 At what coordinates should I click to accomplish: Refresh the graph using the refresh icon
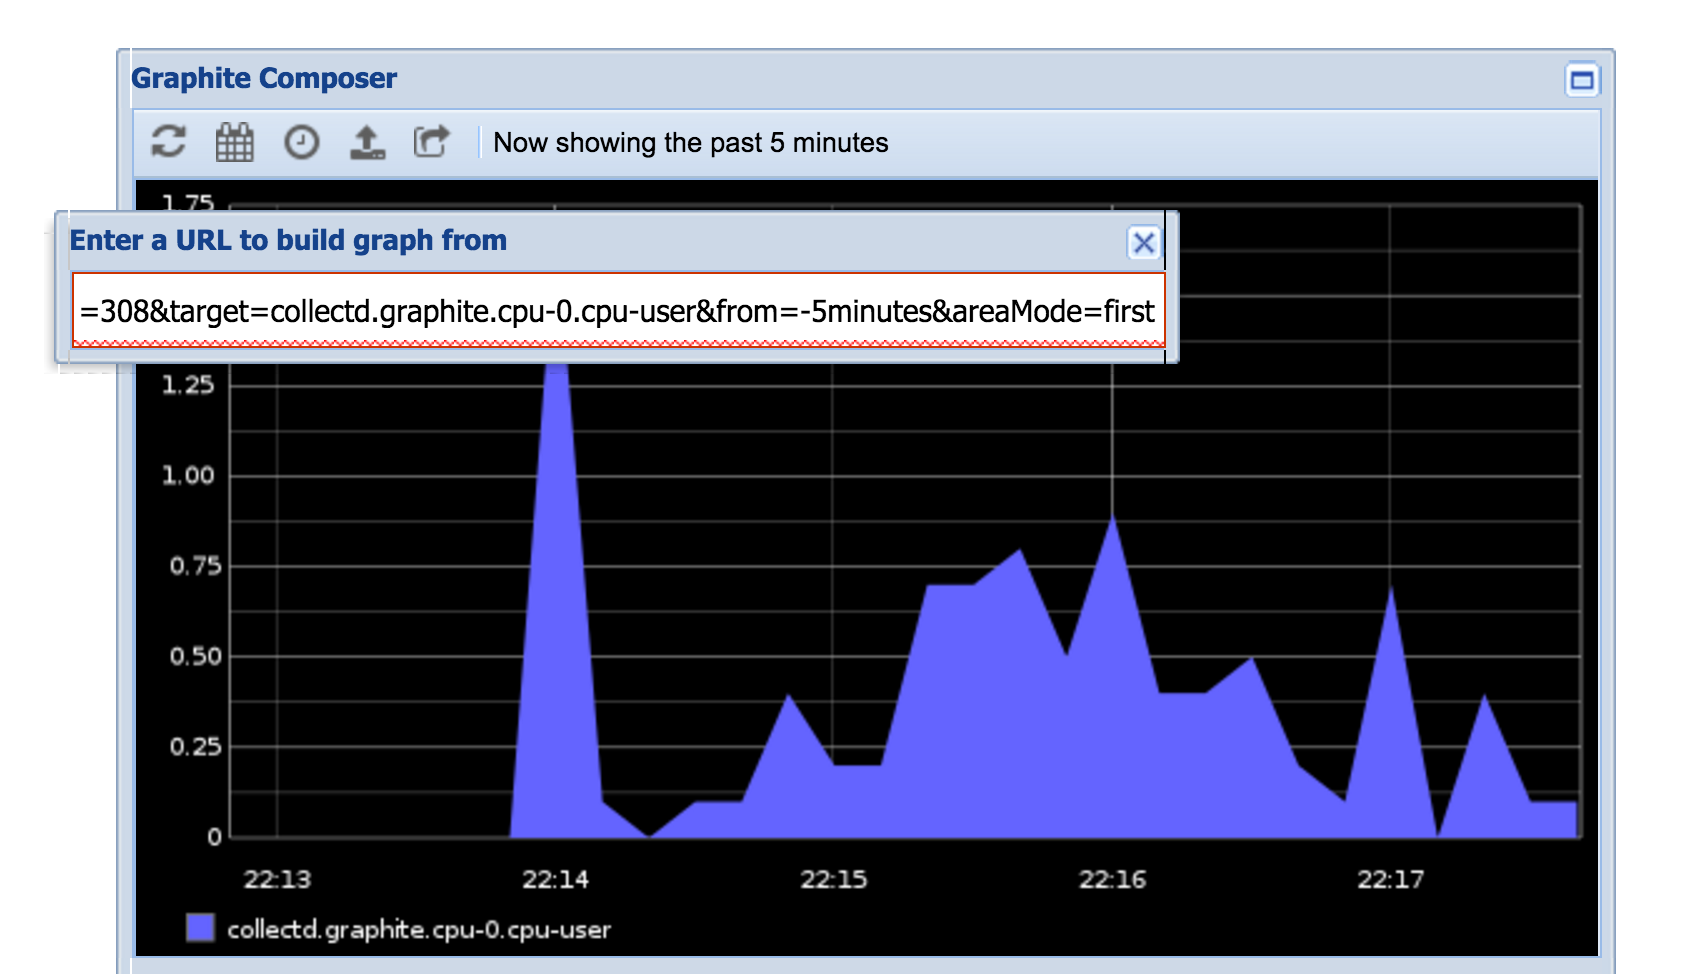[x=168, y=142]
